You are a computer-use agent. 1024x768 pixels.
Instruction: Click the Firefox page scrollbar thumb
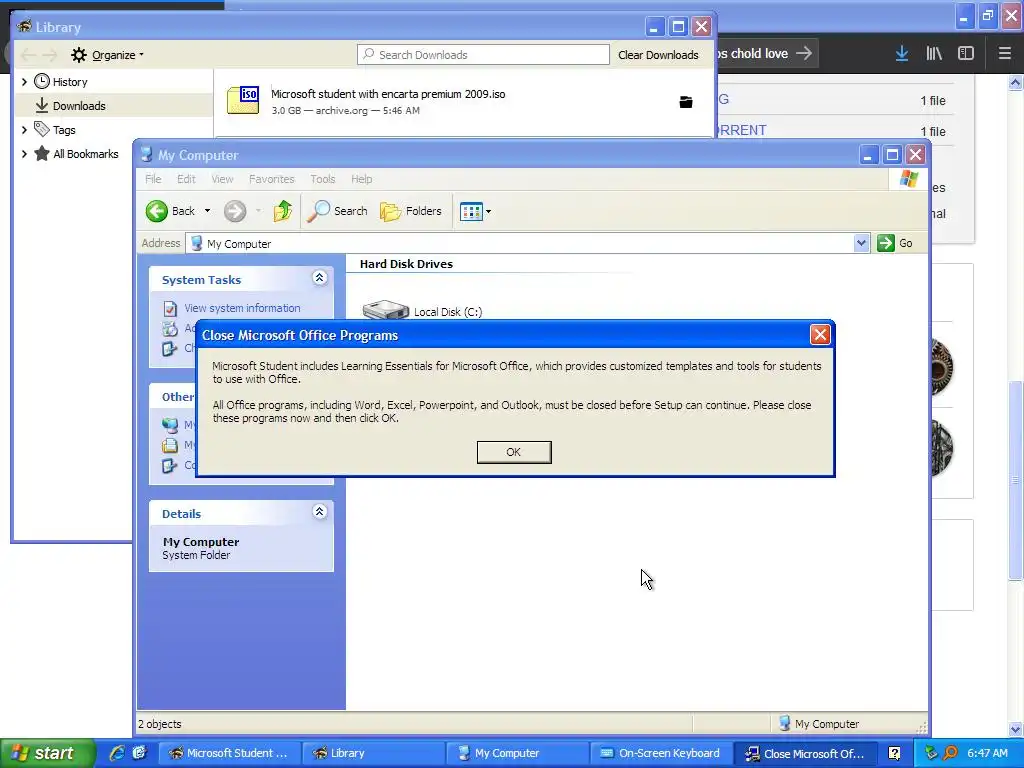pyautogui.click(x=1015, y=480)
